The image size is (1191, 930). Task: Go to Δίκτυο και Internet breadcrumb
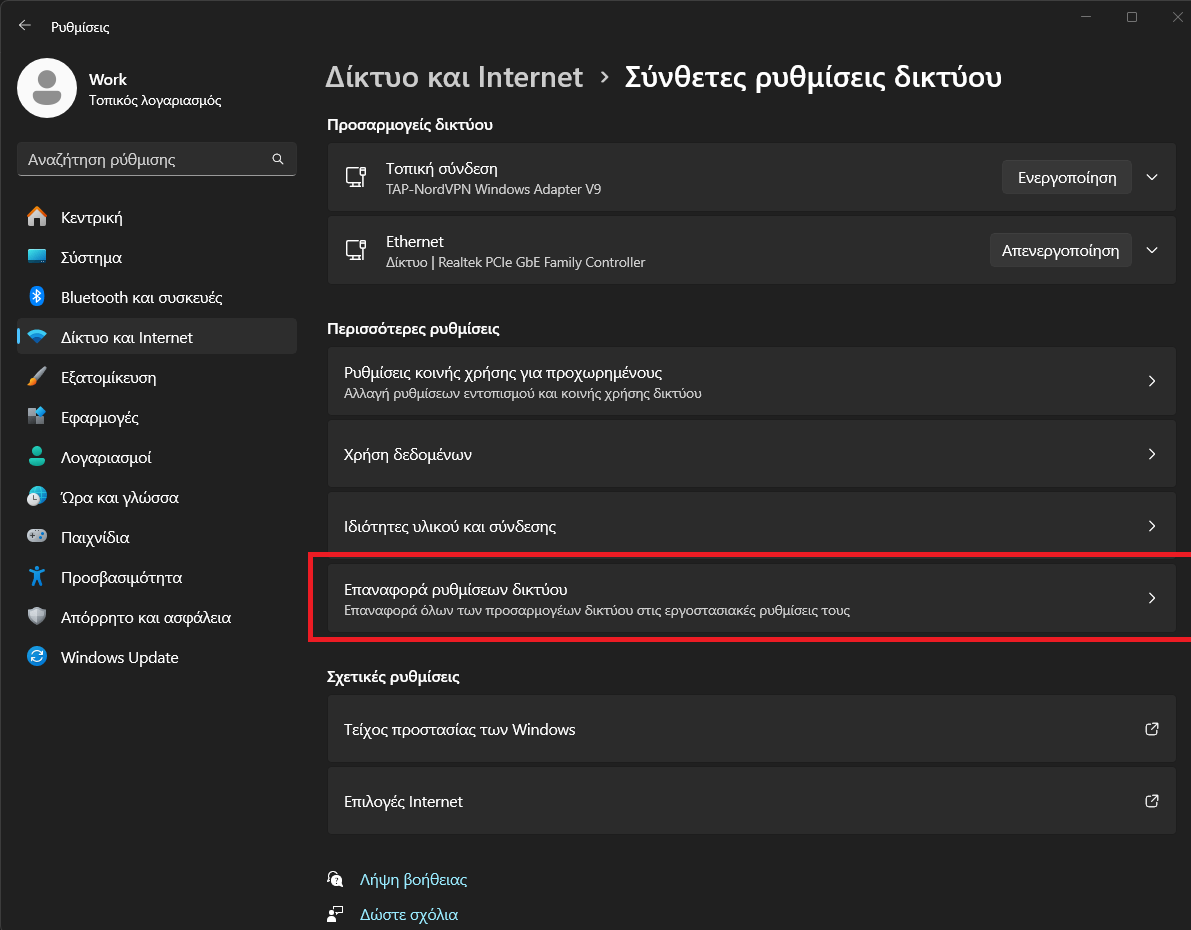click(x=454, y=77)
